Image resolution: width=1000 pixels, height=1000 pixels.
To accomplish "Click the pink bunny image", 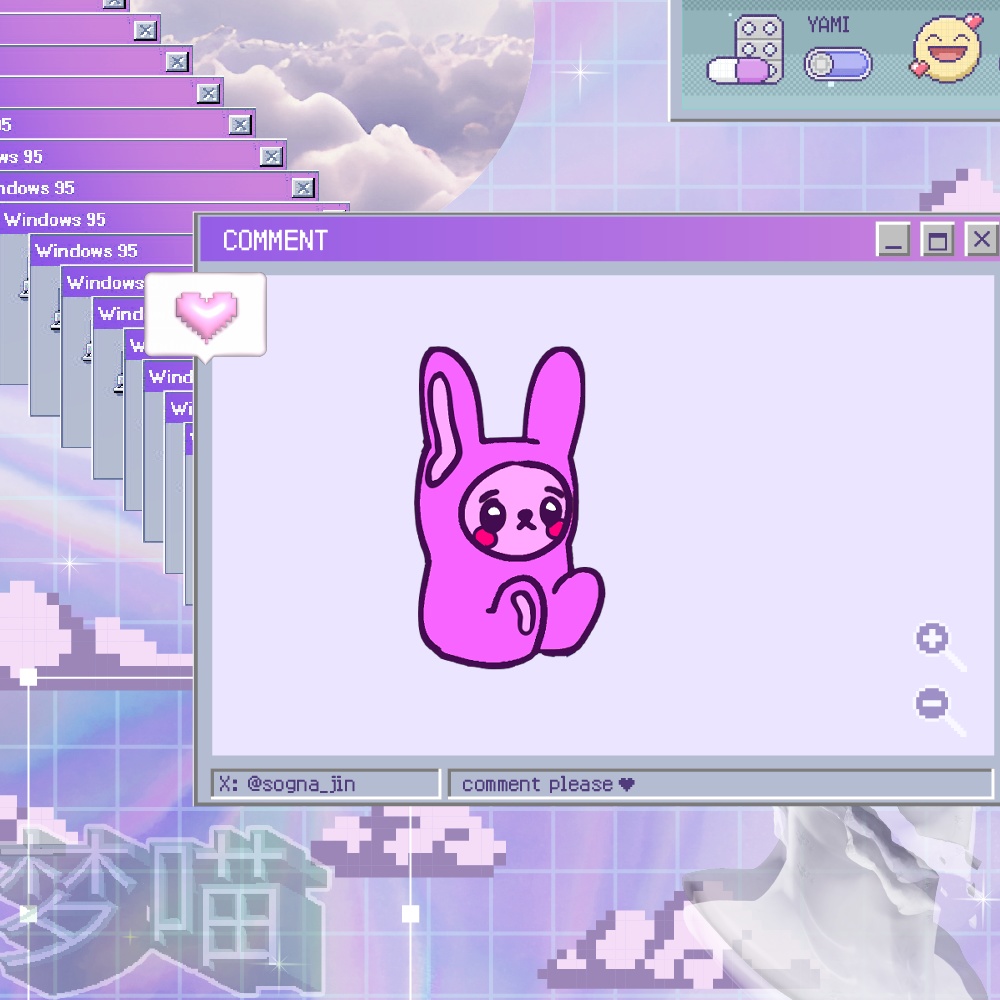I will (509, 507).
